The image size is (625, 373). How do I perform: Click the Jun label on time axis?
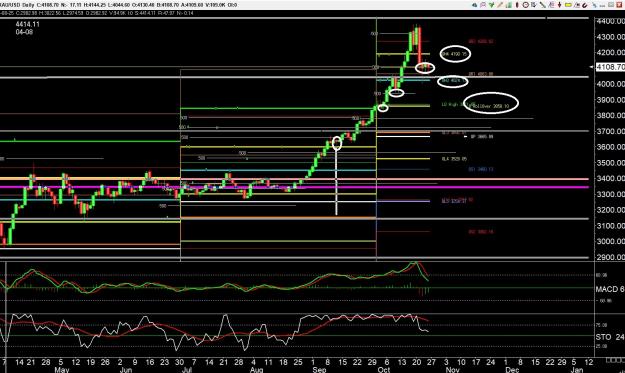[126, 370]
